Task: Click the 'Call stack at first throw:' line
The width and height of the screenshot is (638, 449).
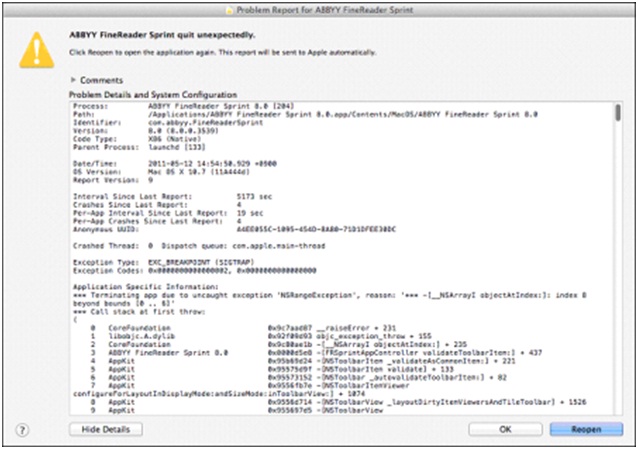Action: [139, 311]
